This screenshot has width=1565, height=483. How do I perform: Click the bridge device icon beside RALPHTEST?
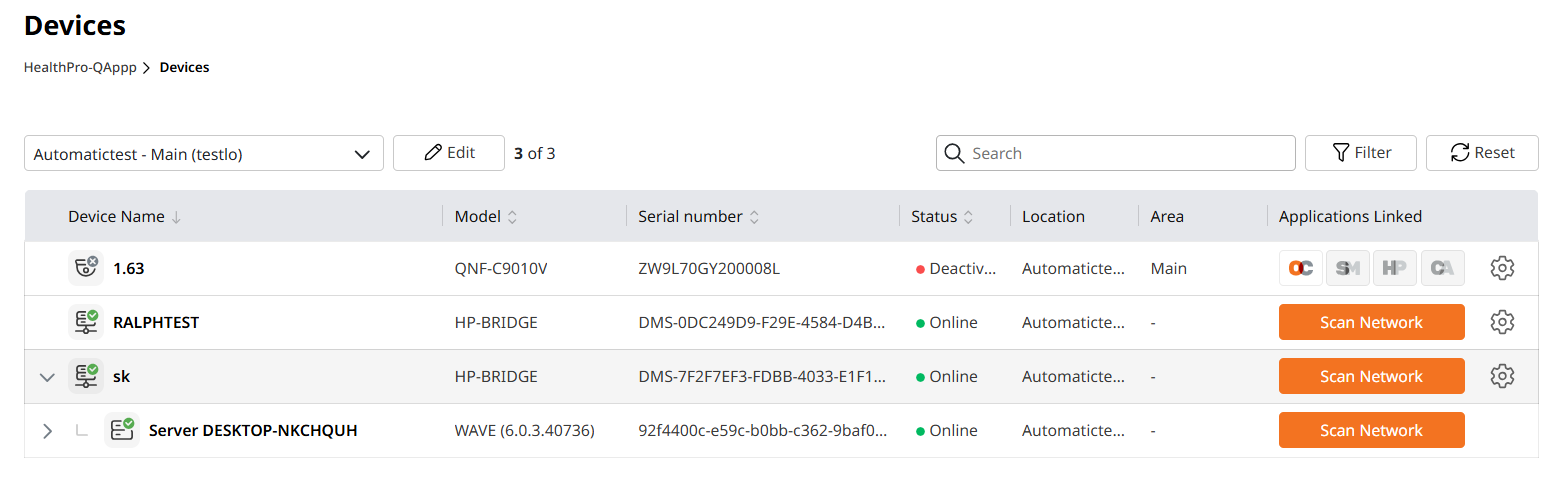click(85, 322)
